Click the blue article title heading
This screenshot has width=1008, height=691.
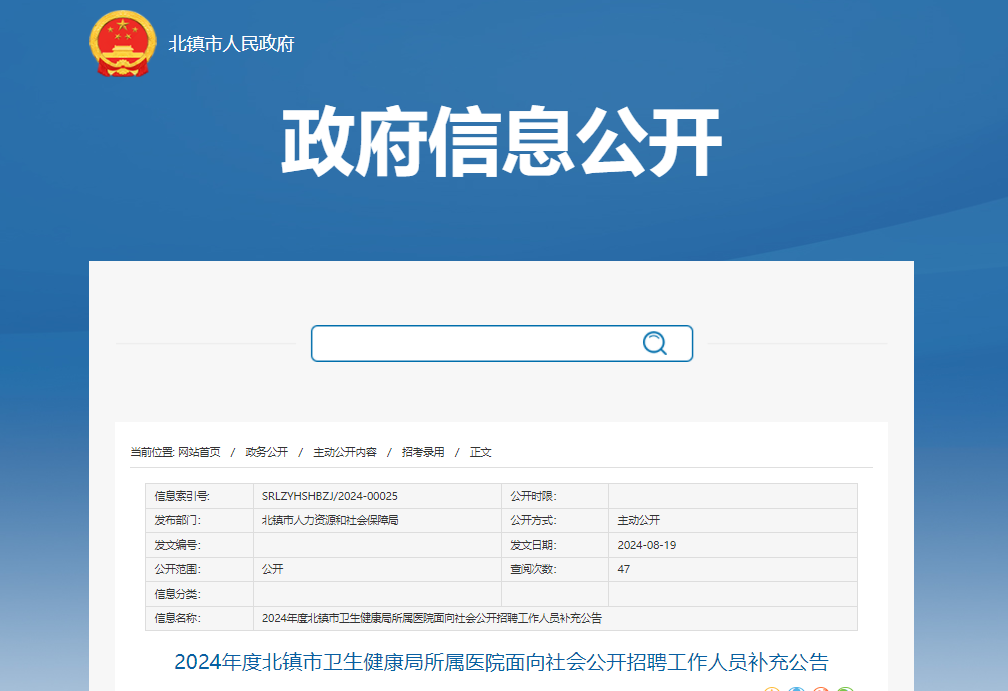[501, 661]
